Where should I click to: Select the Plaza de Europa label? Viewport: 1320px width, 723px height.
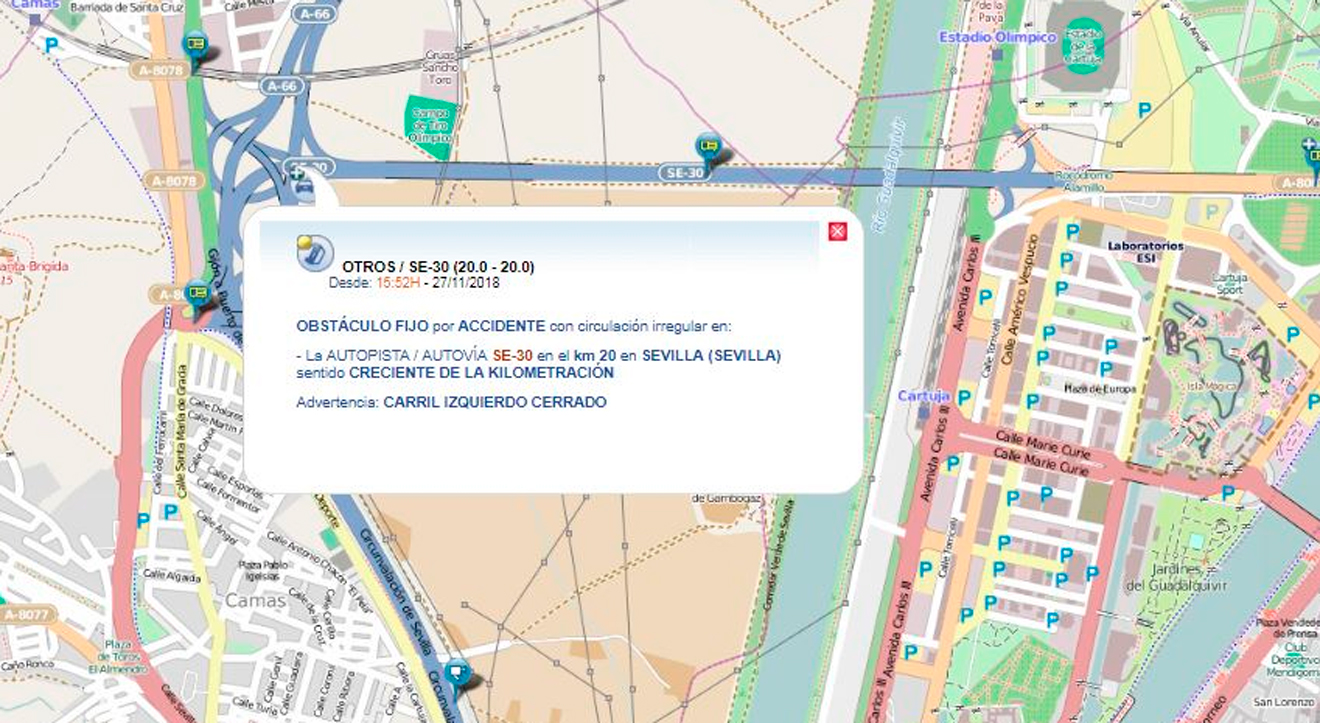(1089, 388)
